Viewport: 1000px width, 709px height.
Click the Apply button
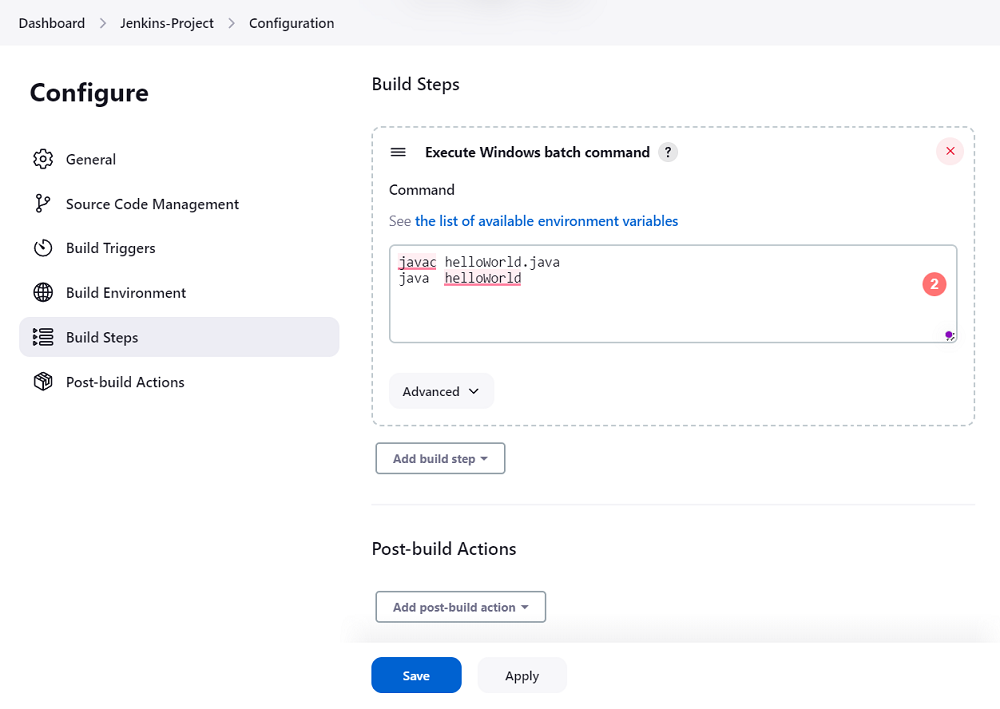(522, 675)
